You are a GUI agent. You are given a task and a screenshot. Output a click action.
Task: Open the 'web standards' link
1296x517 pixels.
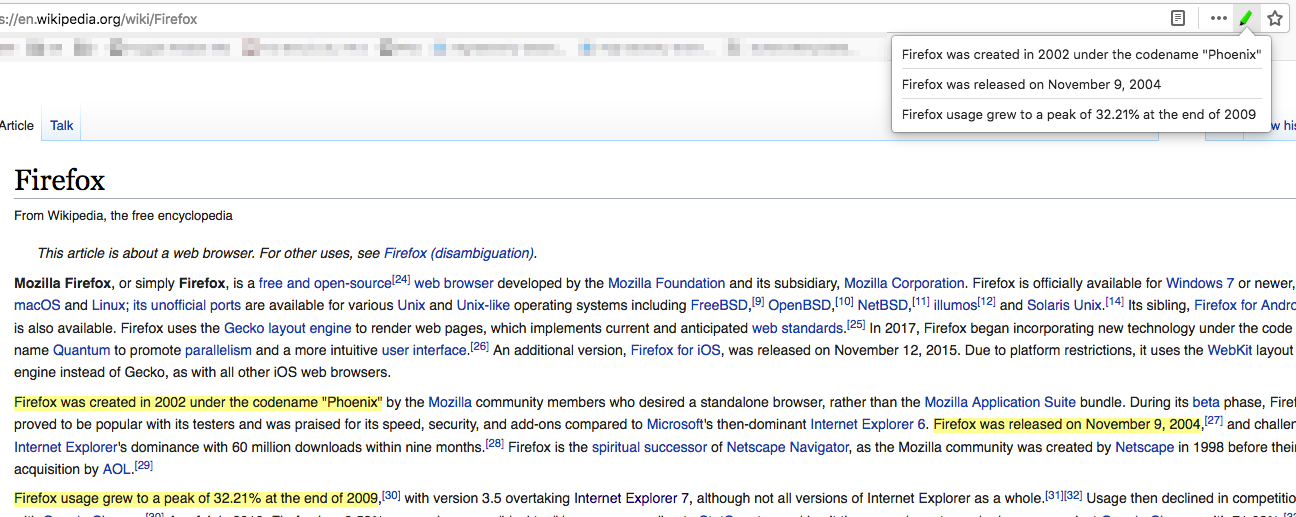coord(798,328)
